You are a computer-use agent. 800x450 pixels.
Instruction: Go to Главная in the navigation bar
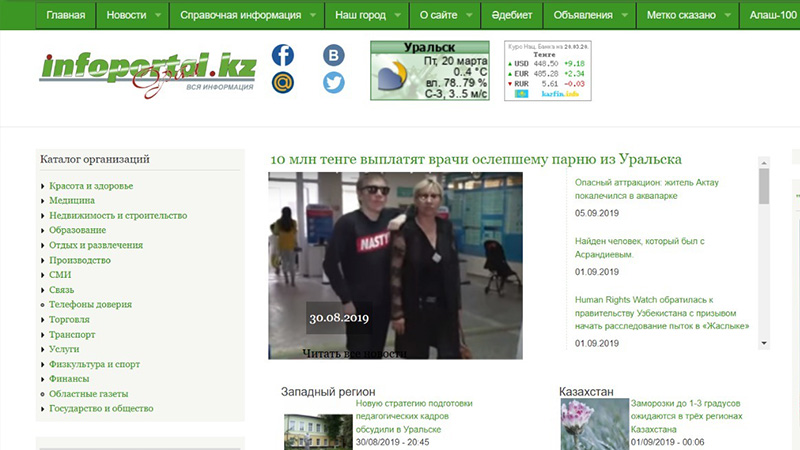(66, 15)
